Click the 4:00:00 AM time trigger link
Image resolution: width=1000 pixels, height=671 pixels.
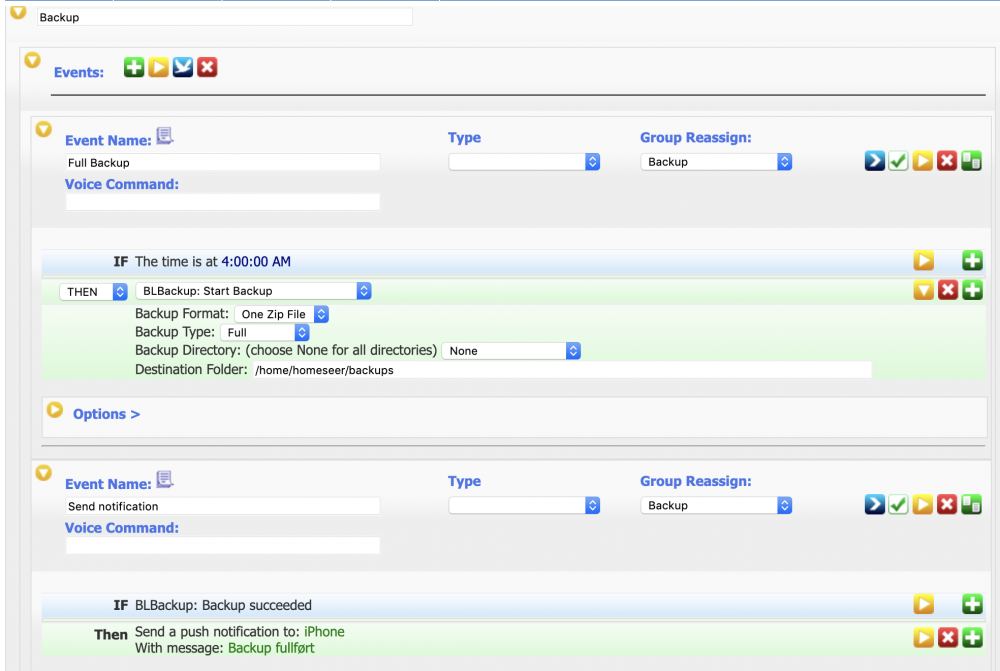point(256,262)
